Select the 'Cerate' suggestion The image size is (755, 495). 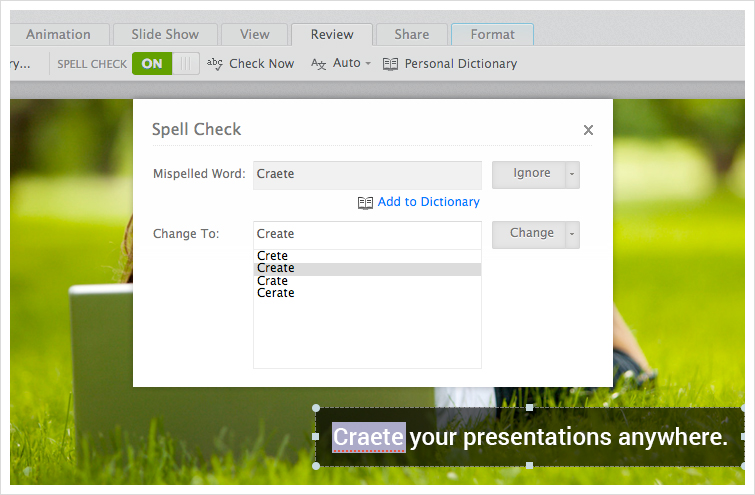pos(275,293)
